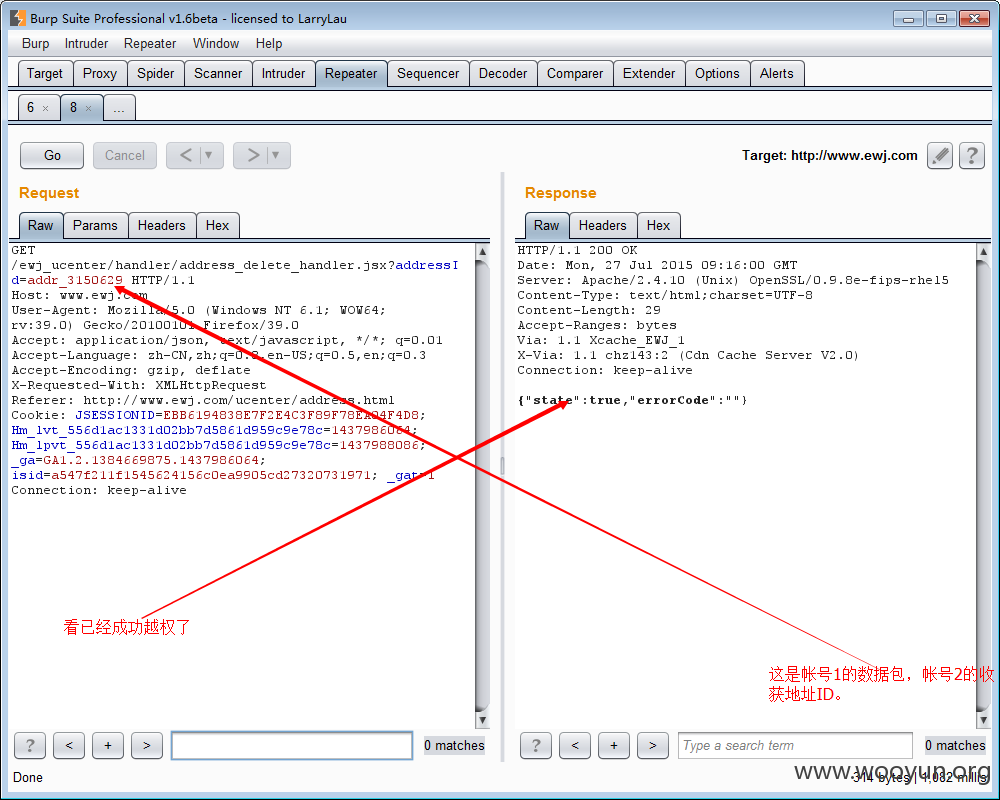Switch to the Sequencer tab
Screen dimensions: 1000x800
click(428, 73)
